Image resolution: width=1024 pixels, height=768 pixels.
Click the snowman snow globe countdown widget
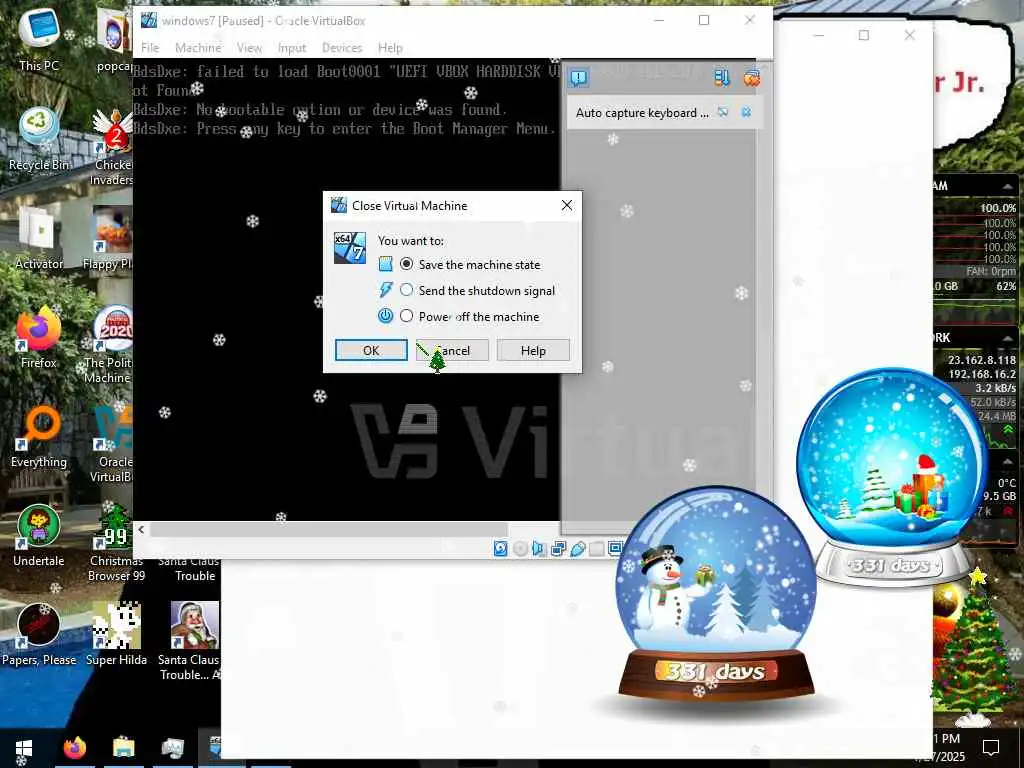[x=716, y=594]
